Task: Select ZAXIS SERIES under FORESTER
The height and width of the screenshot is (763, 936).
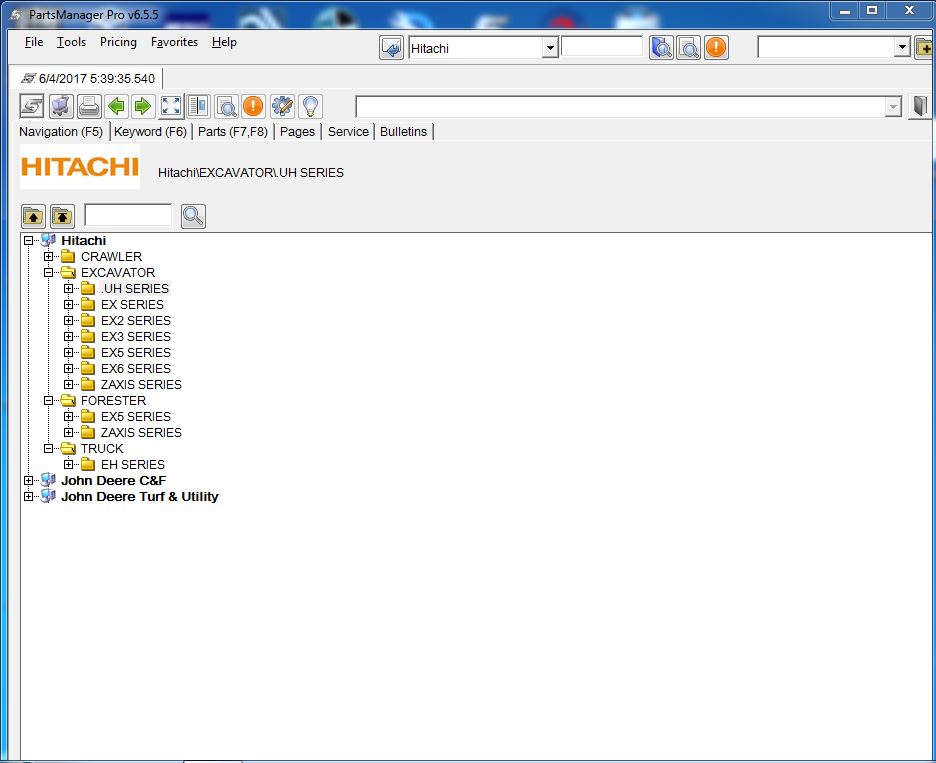Action: pos(141,433)
